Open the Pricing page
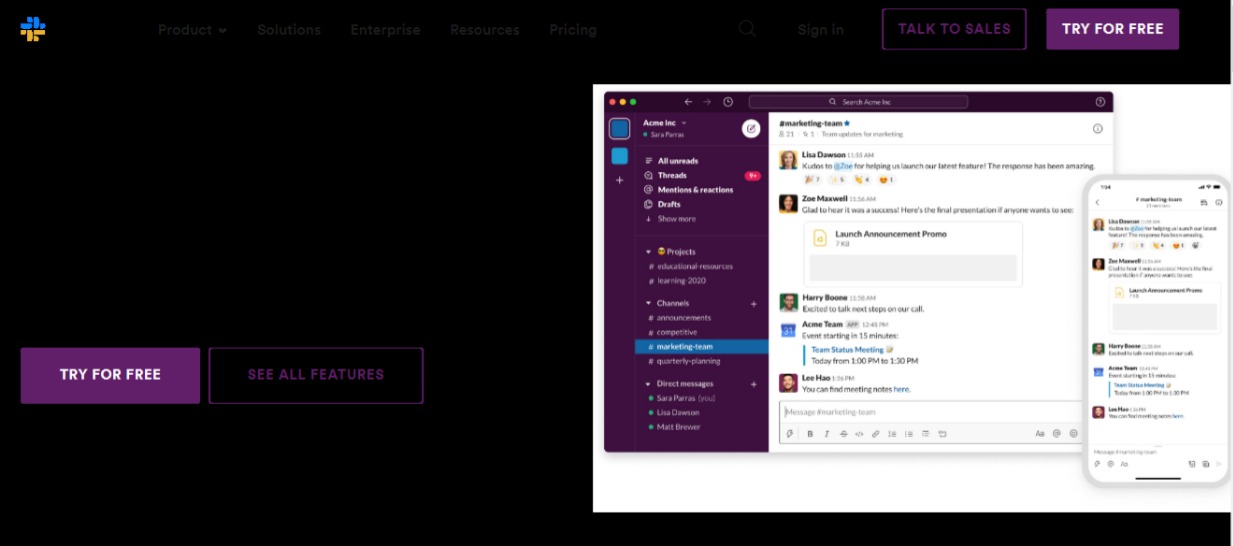Viewport: 1233px width, 546px height. (x=573, y=30)
